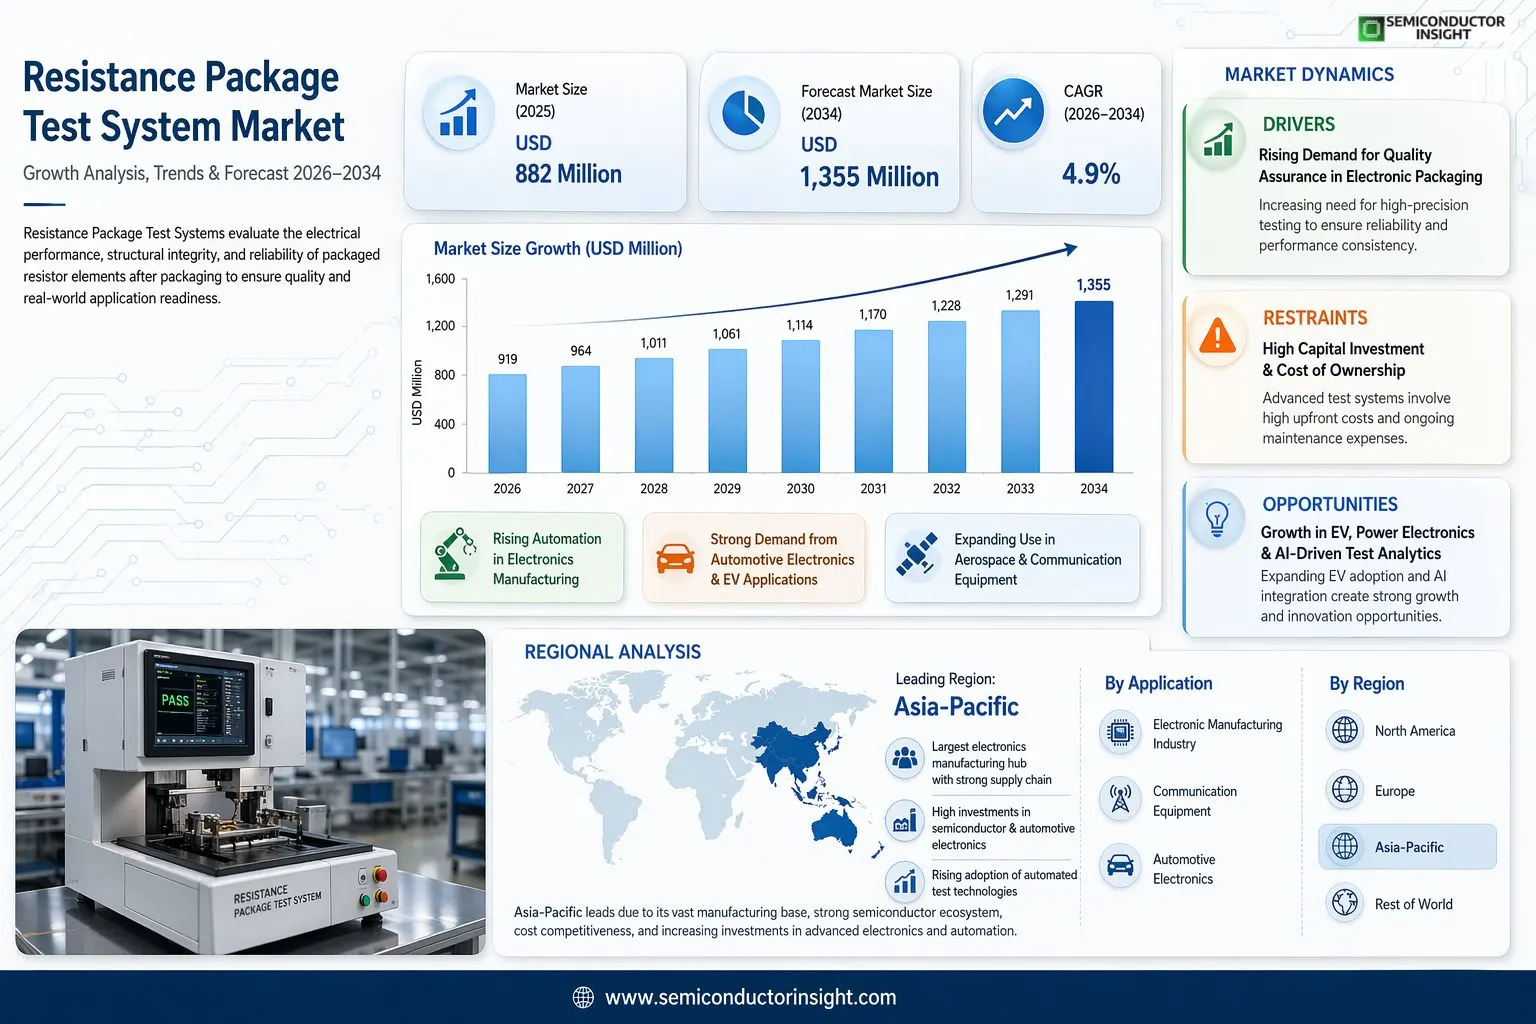Click the factory investments icon
1536x1024 pixels.
pos(905,822)
